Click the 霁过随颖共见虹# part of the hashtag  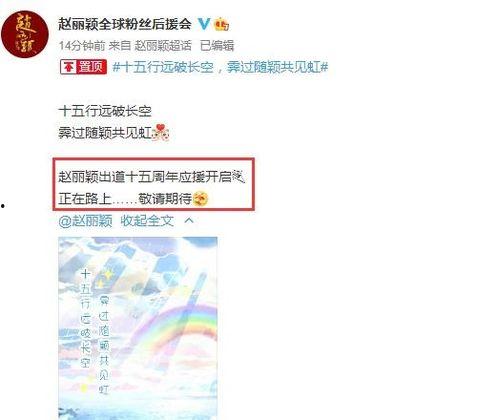[277, 67]
